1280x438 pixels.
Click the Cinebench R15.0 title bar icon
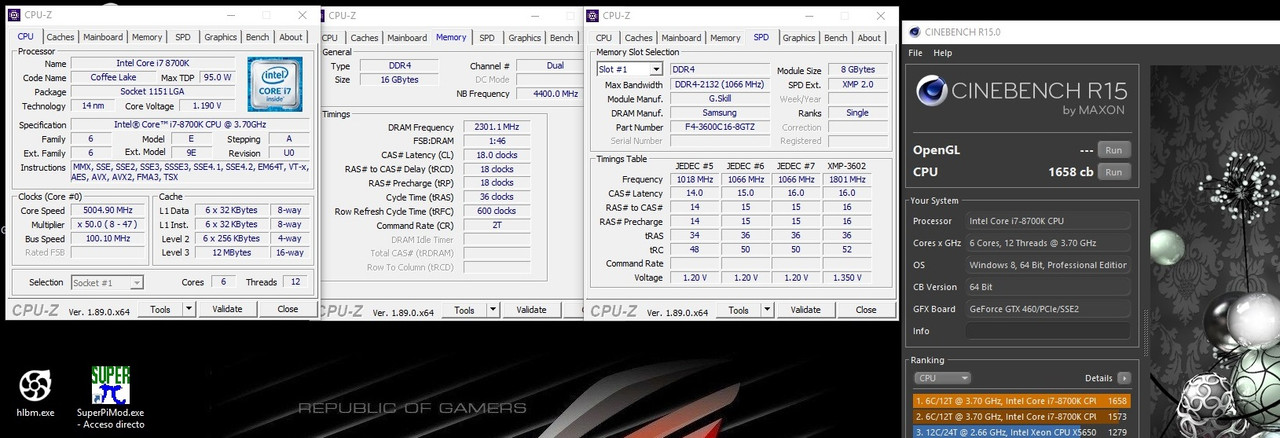tap(914, 32)
